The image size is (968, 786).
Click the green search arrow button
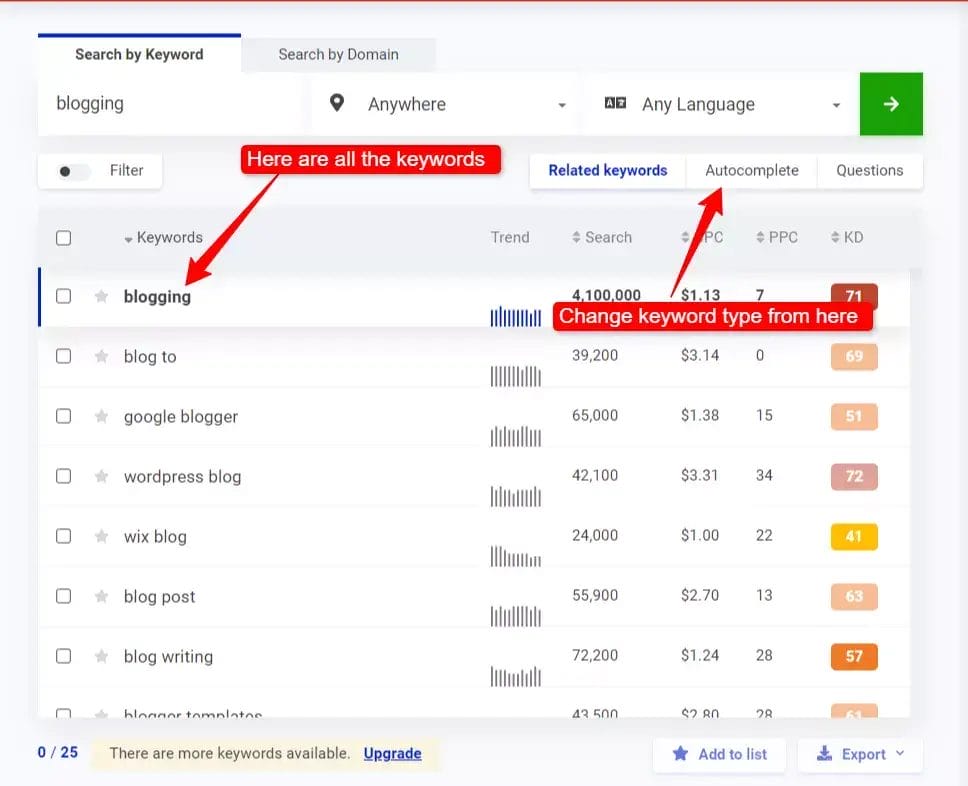[x=890, y=104]
